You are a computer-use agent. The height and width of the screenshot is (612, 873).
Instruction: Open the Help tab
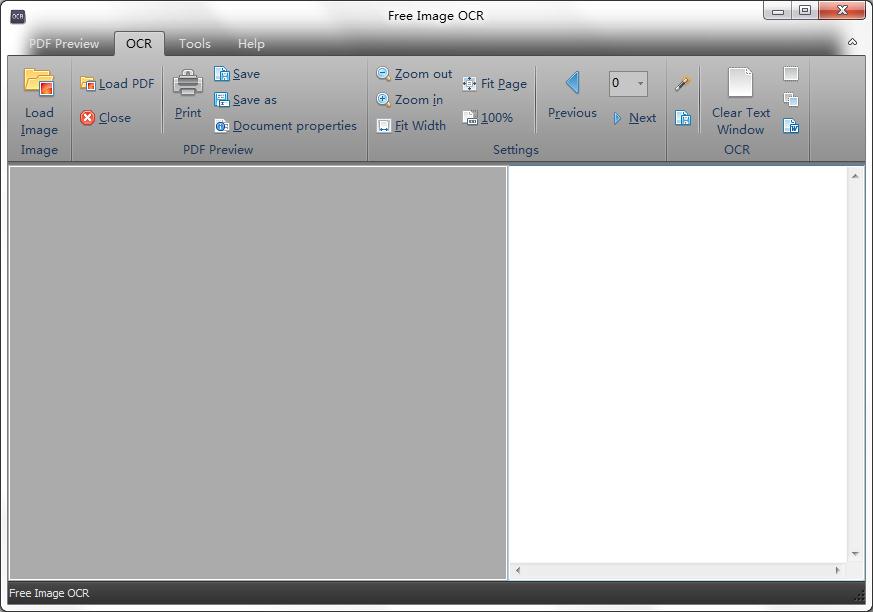[x=251, y=44]
